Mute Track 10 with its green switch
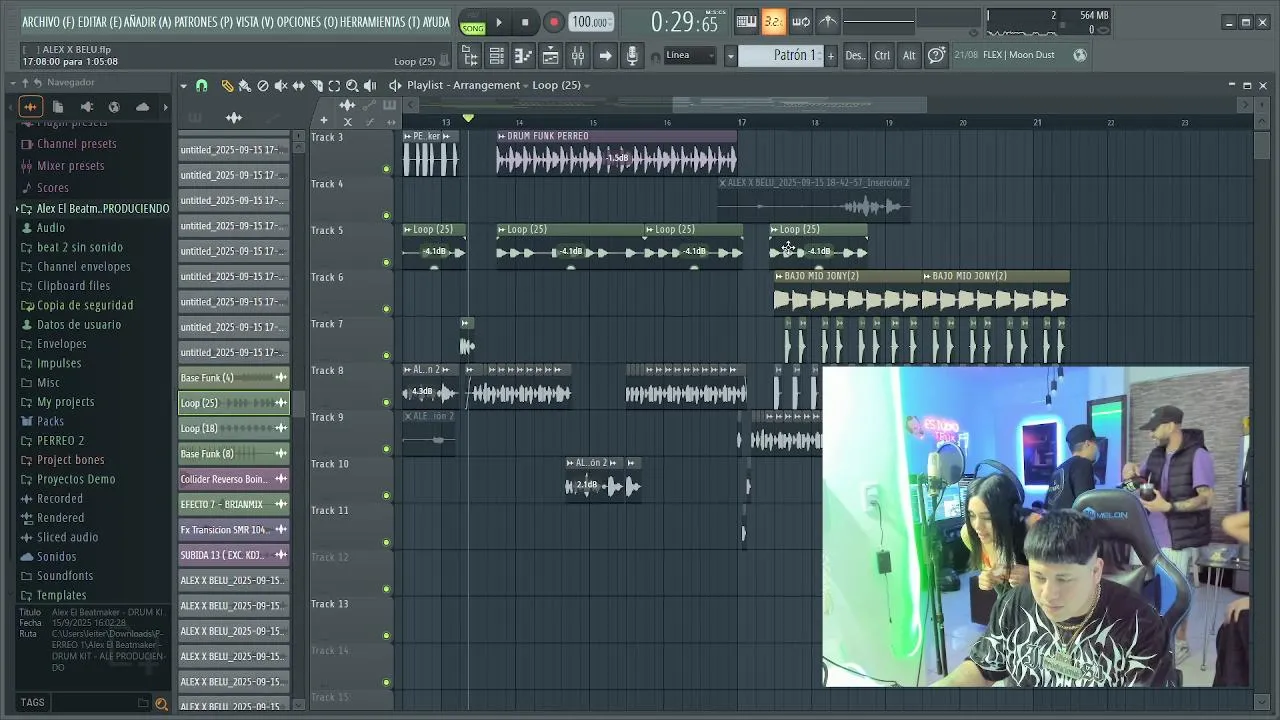Image resolution: width=1280 pixels, height=720 pixels. pyautogui.click(x=386, y=496)
